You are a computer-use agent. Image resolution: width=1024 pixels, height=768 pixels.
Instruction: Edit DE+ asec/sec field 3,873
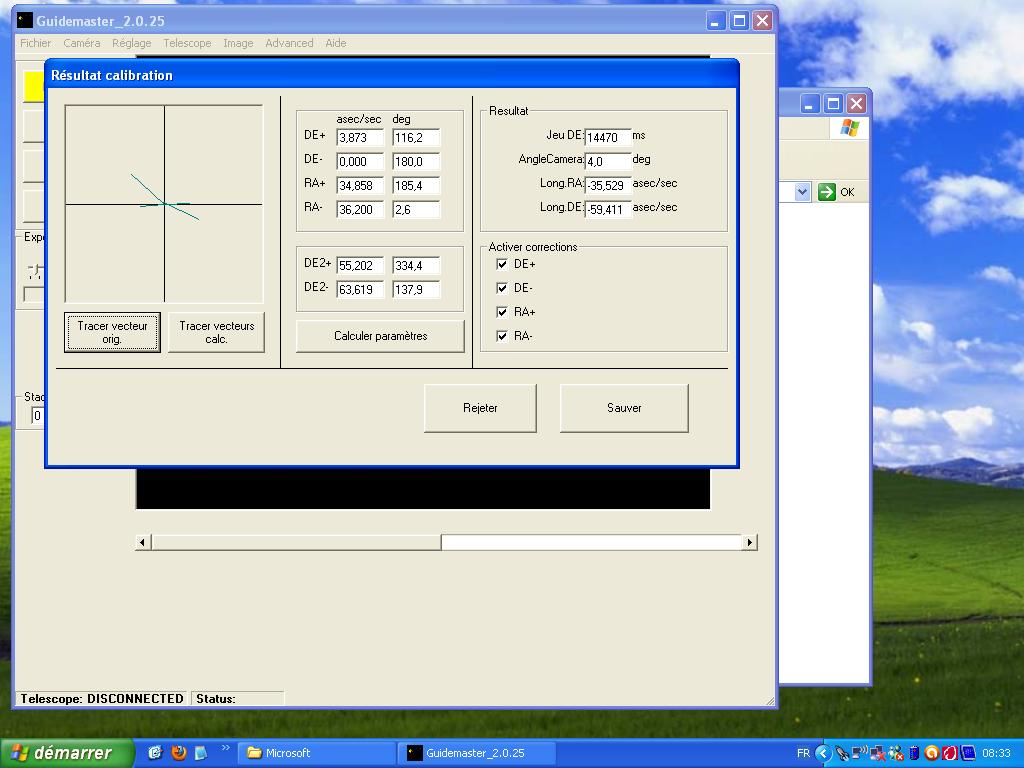point(360,138)
